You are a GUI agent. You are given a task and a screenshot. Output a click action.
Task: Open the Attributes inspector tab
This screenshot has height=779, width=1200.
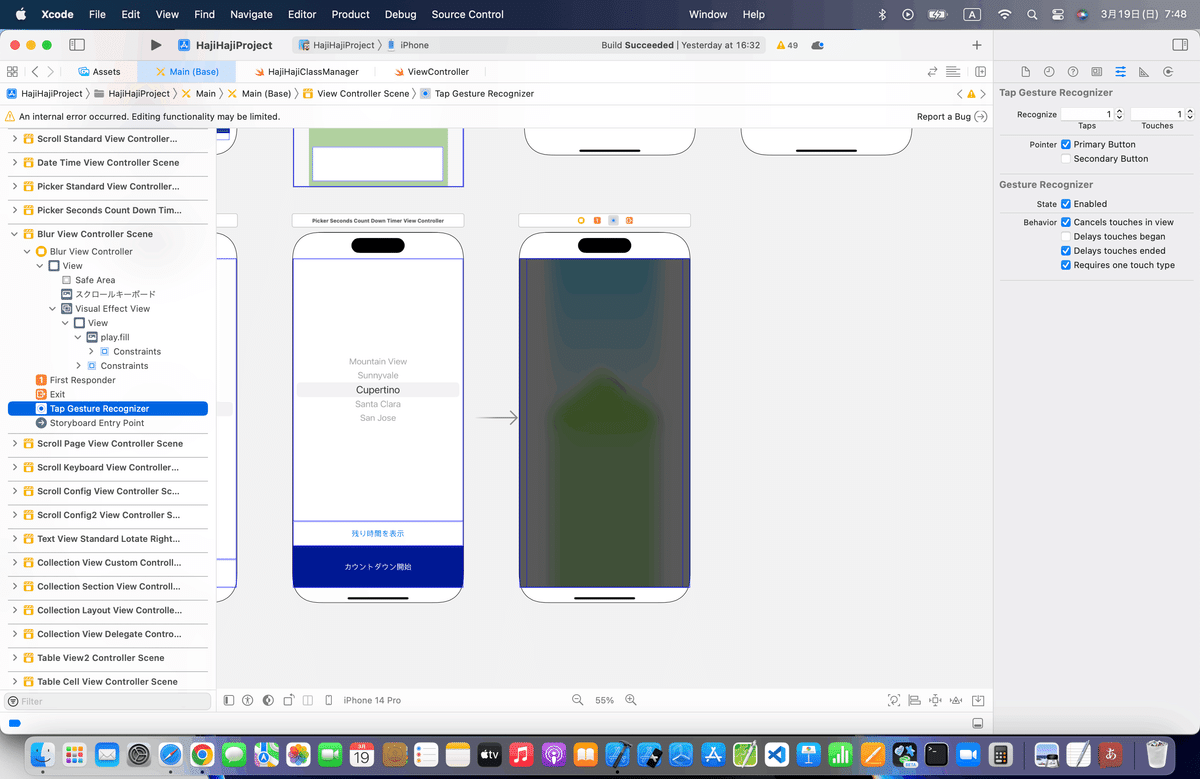pos(1121,72)
